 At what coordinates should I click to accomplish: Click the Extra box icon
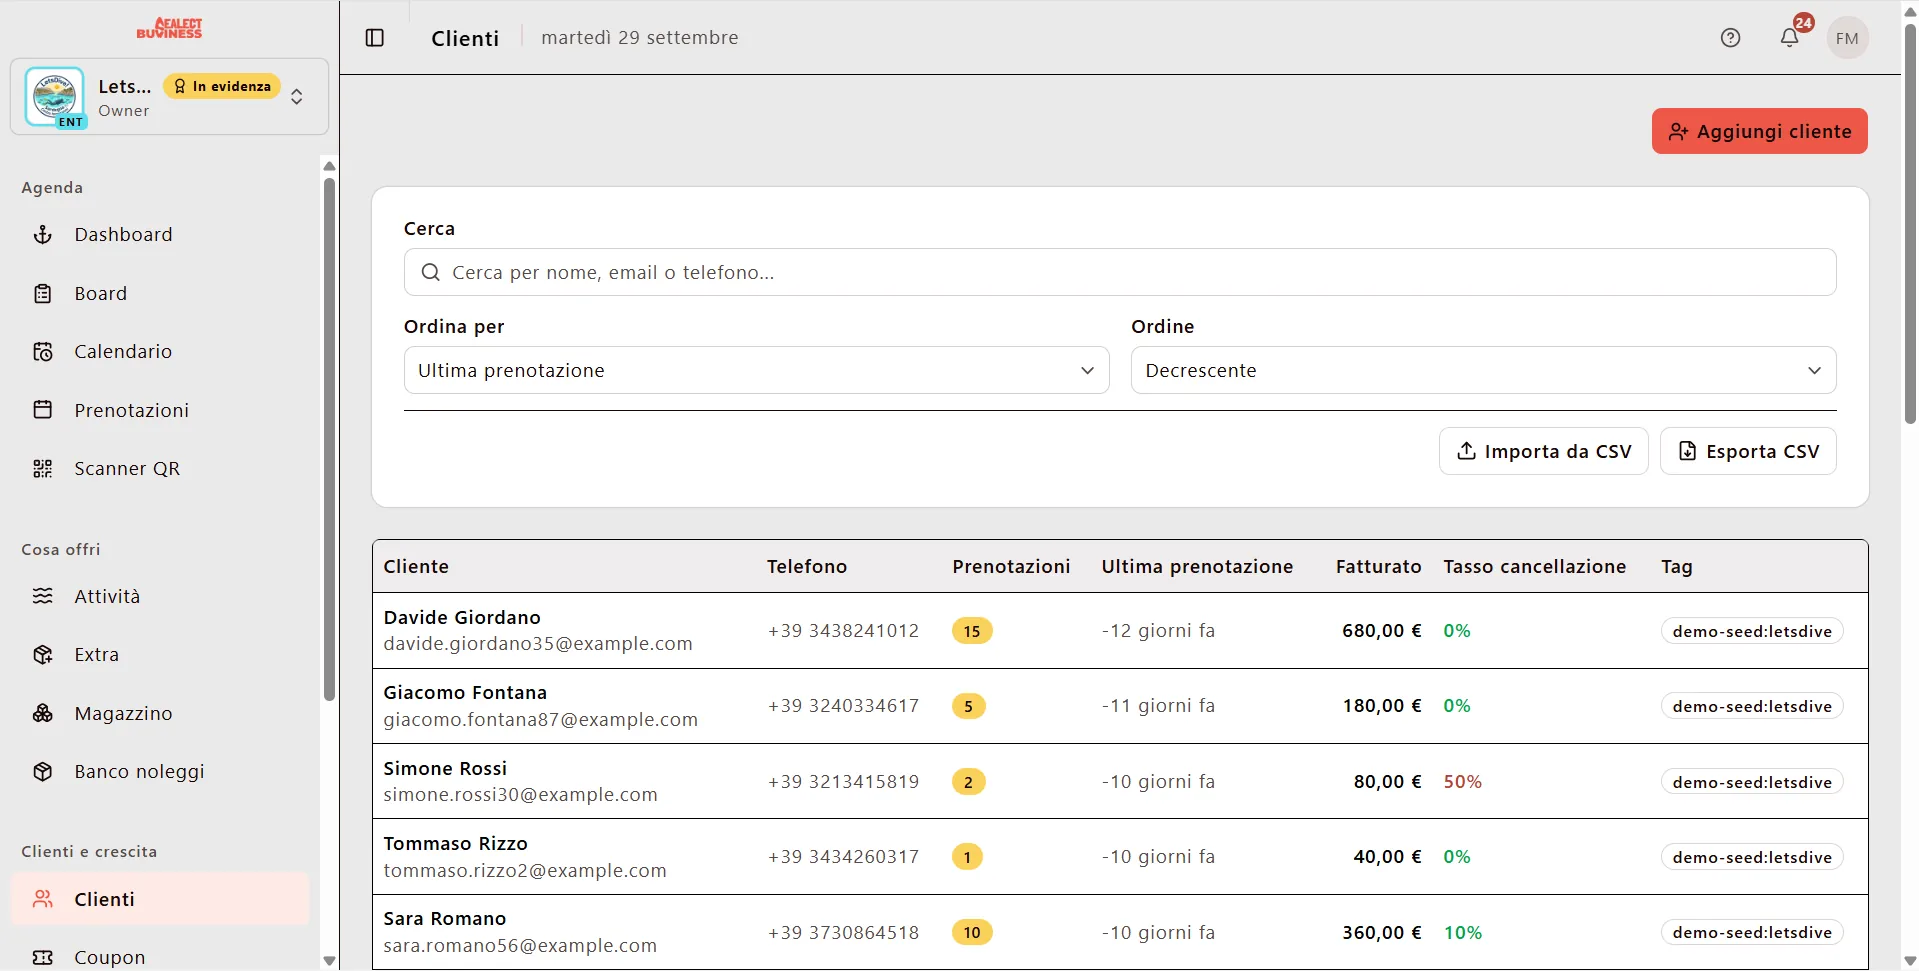43,655
